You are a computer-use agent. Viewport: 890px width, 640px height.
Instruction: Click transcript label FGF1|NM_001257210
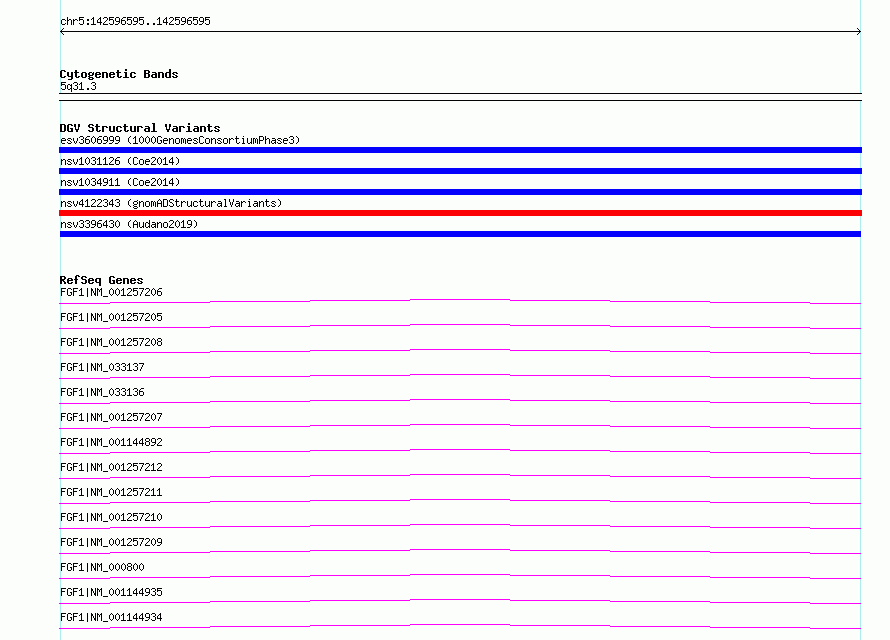(111, 517)
